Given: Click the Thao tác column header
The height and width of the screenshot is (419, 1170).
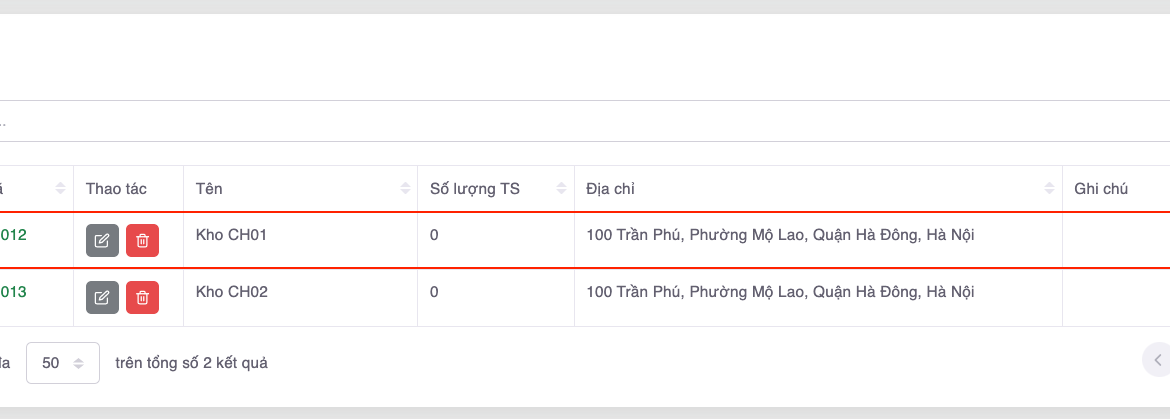Looking at the screenshot, I should click(117, 189).
